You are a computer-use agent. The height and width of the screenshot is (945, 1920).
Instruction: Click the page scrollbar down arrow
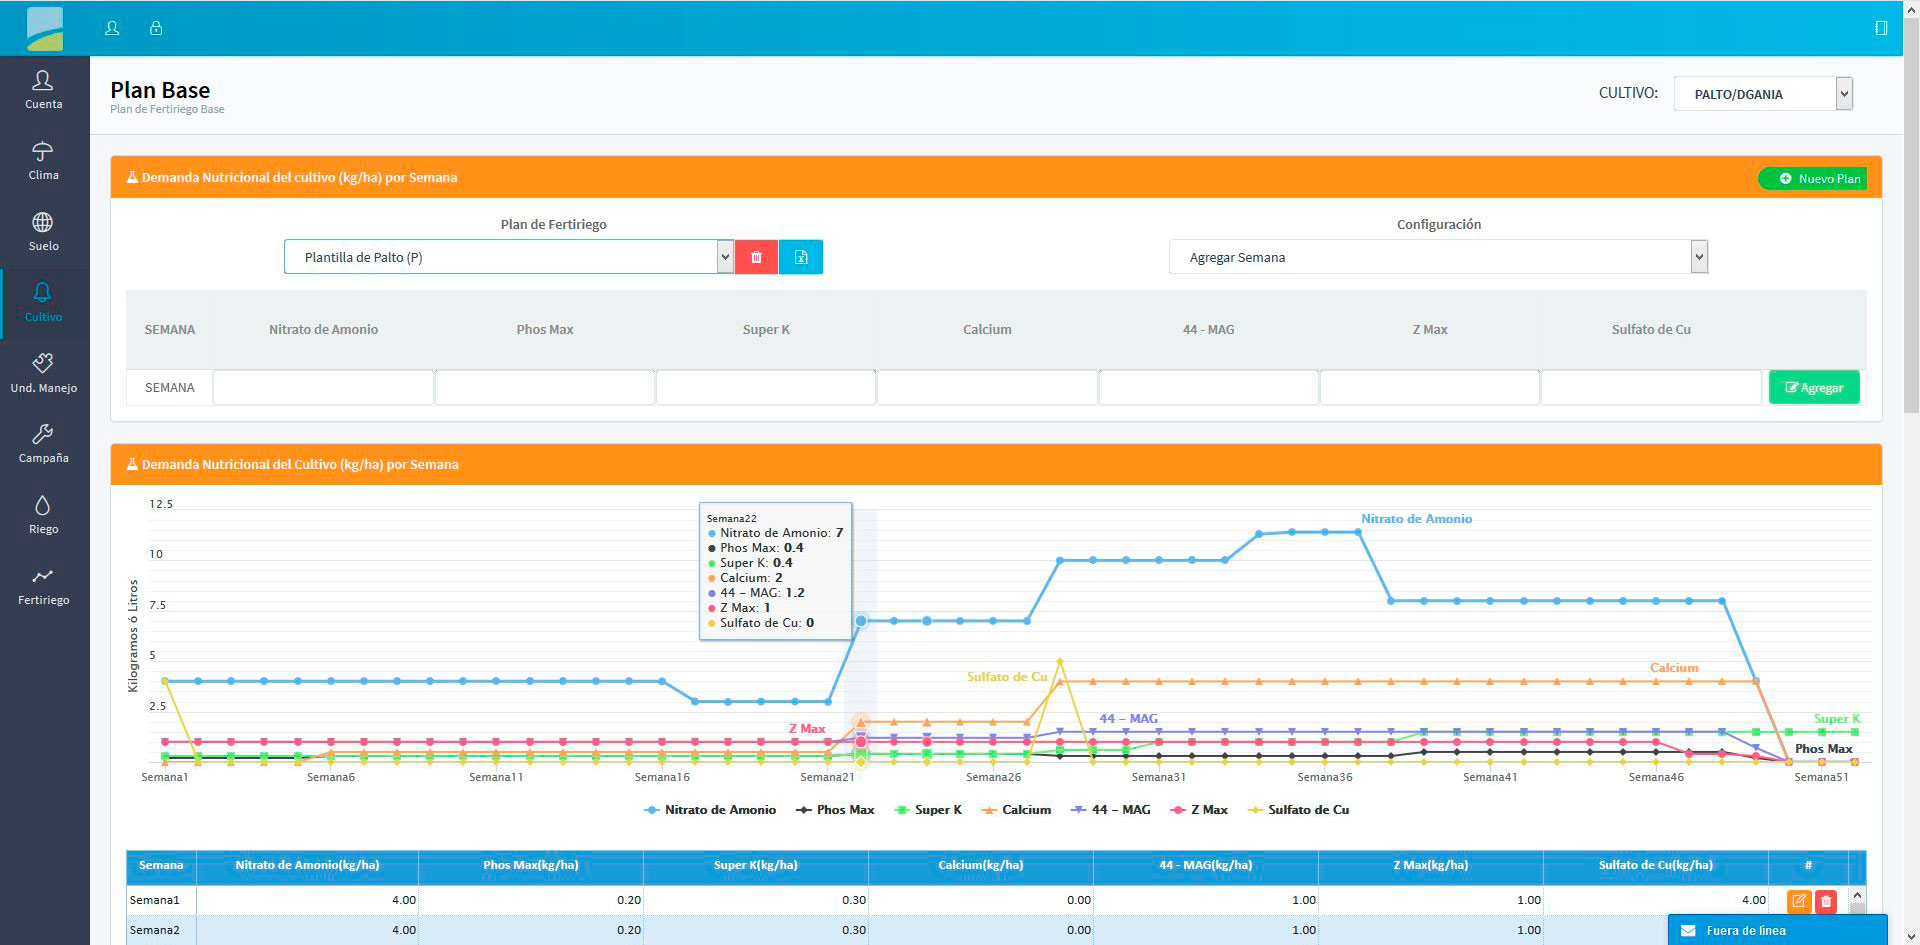(1911, 937)
